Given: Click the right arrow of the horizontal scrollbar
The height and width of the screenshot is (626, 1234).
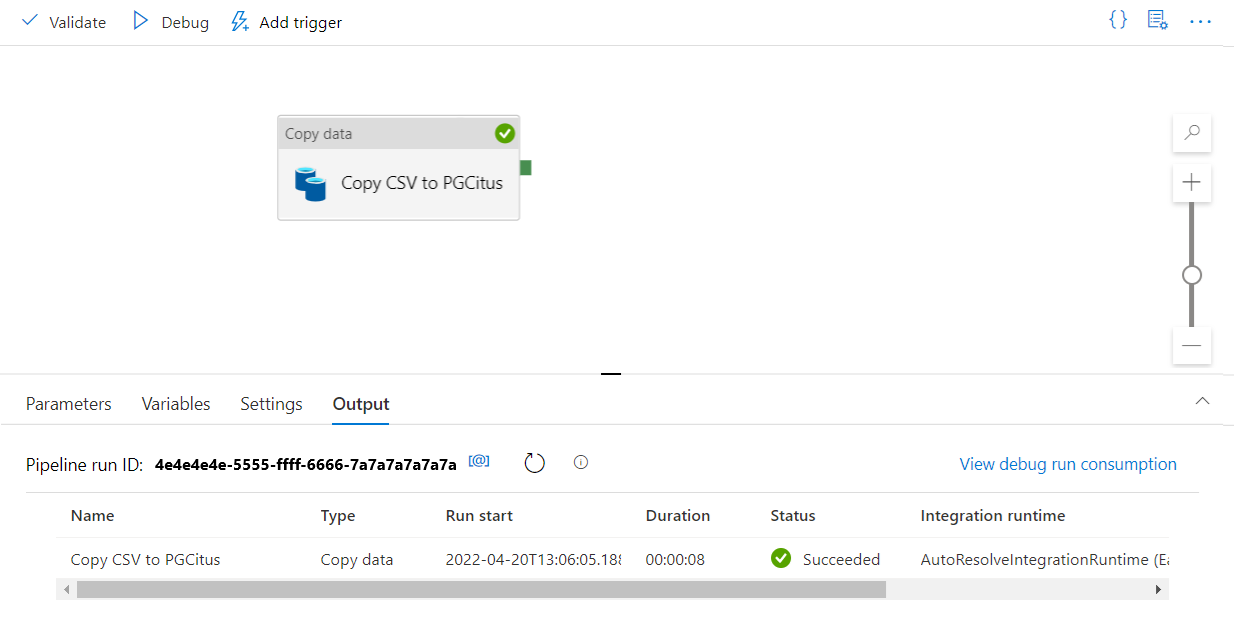Looking at the screenshot, I should 1158,590.
